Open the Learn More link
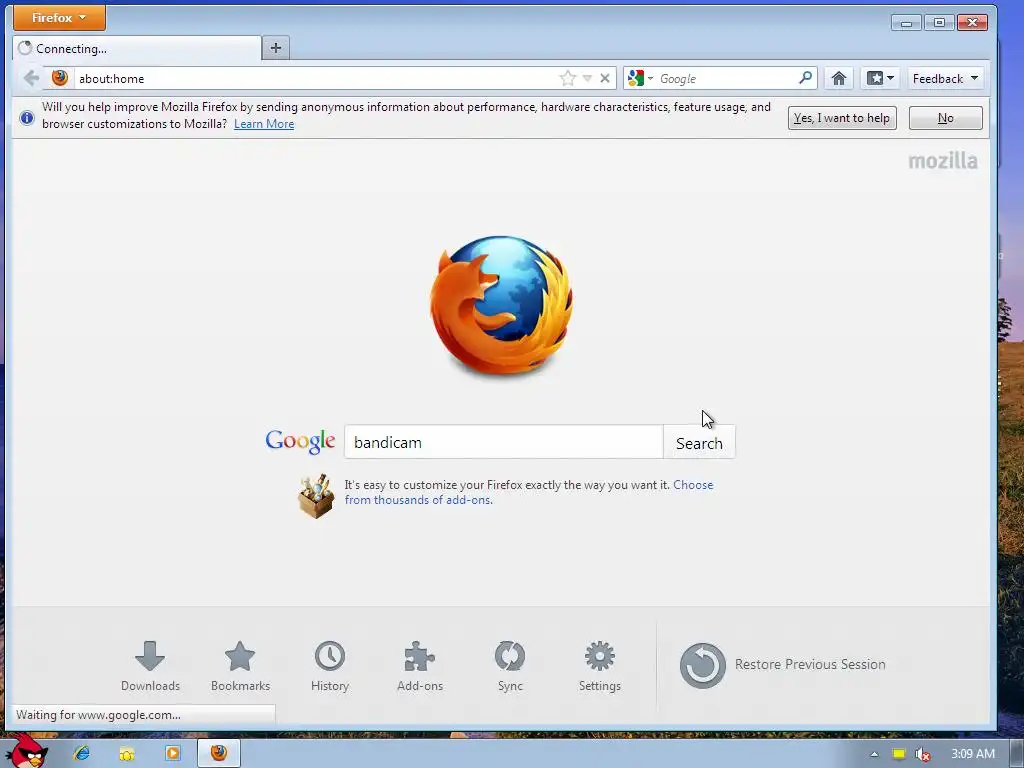Image resolution: width=1024 pixels, height=768 pixels. point(264,124)
